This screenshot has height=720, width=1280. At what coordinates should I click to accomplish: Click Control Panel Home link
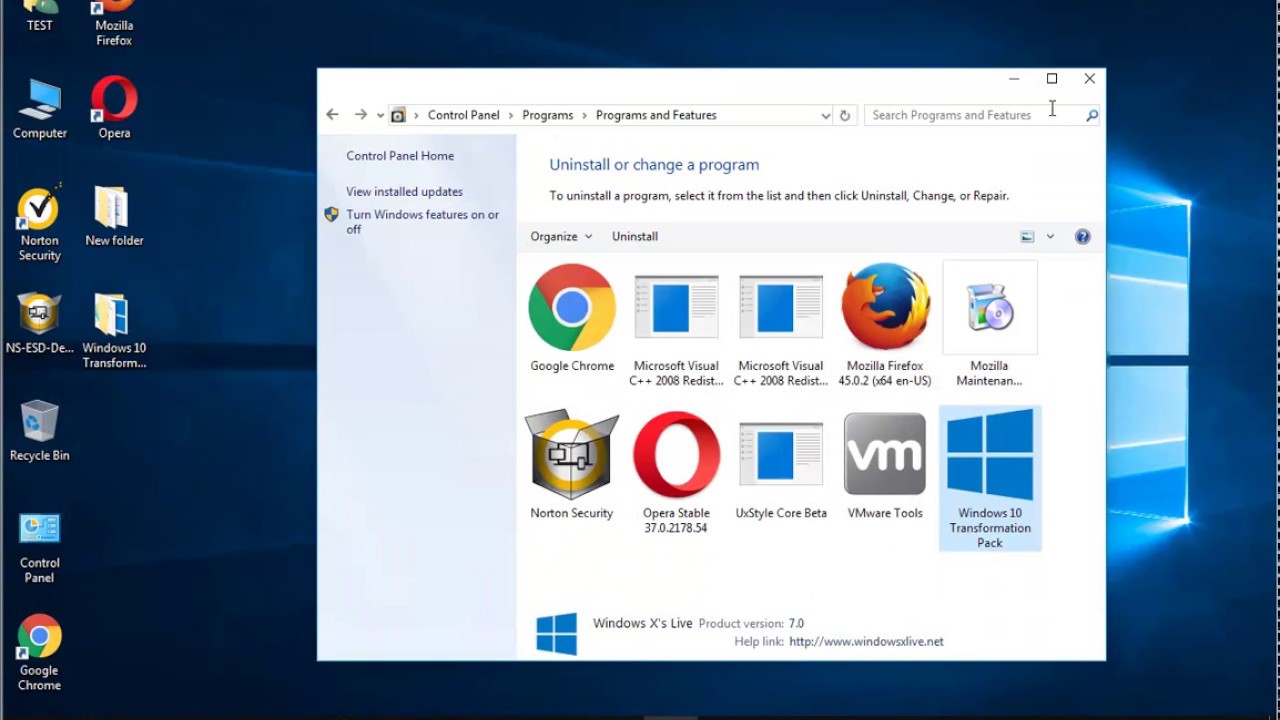400,156
